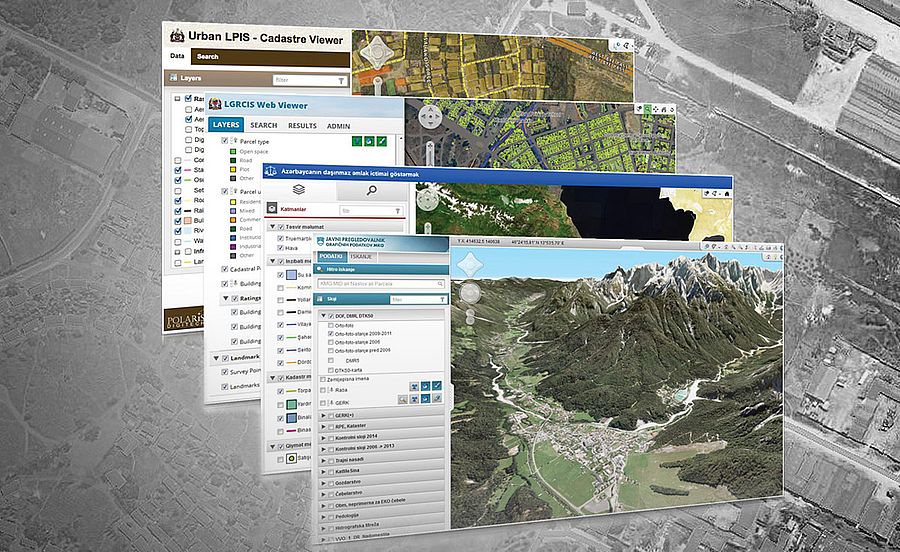Click the magnifier search icon in Azerbaijani viewer
This screenshot has height=552, width=900.
pyautogui.click(x=370, y=189)
